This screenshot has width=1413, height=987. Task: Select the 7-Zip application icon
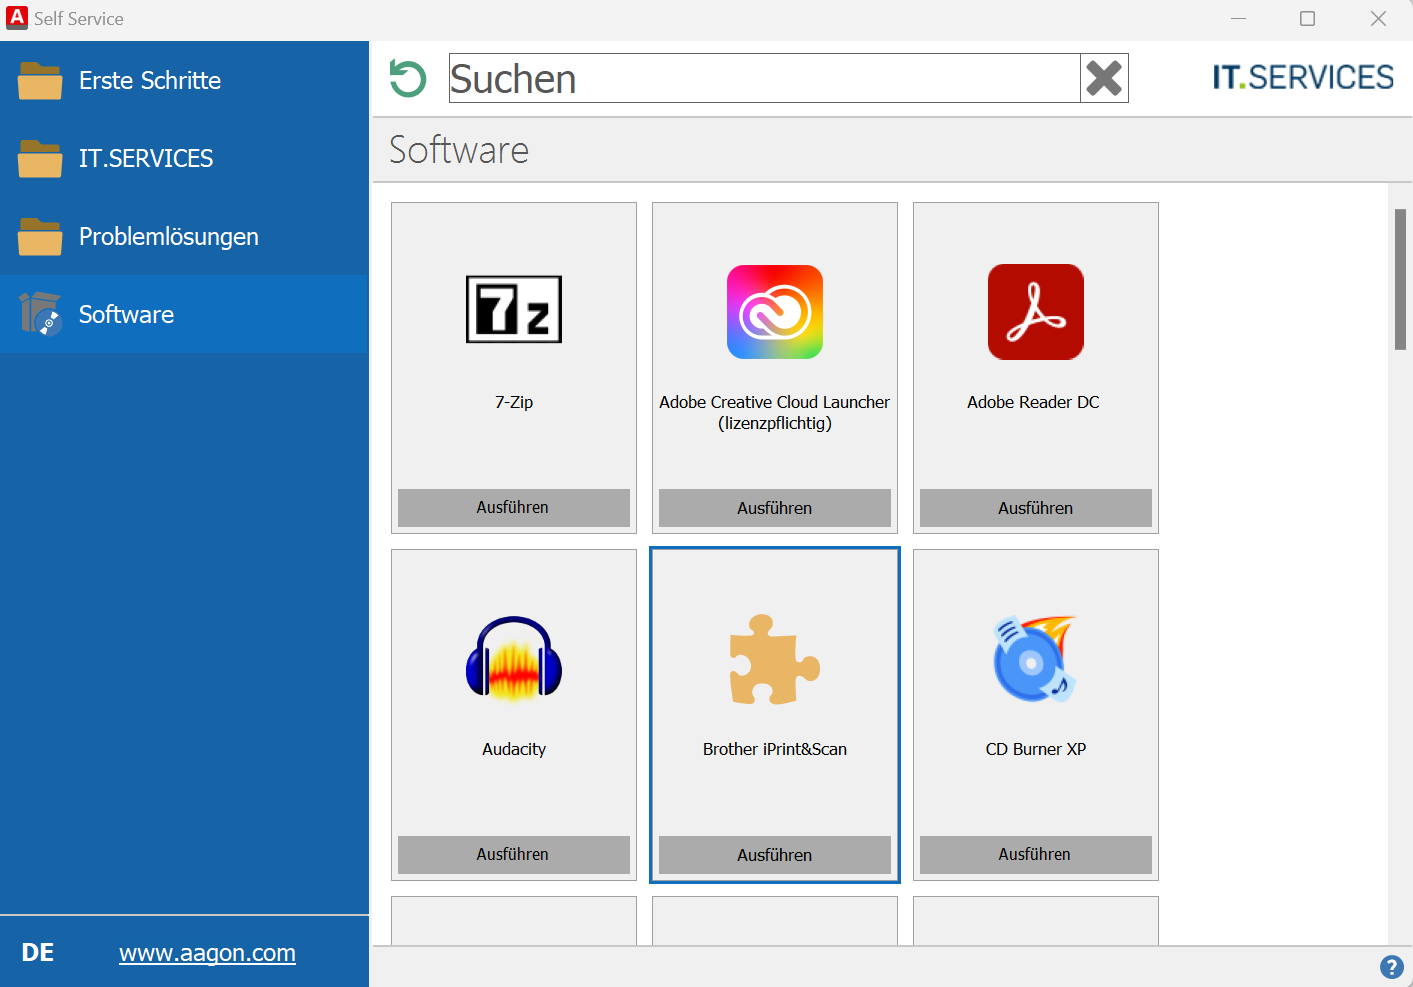513,310
